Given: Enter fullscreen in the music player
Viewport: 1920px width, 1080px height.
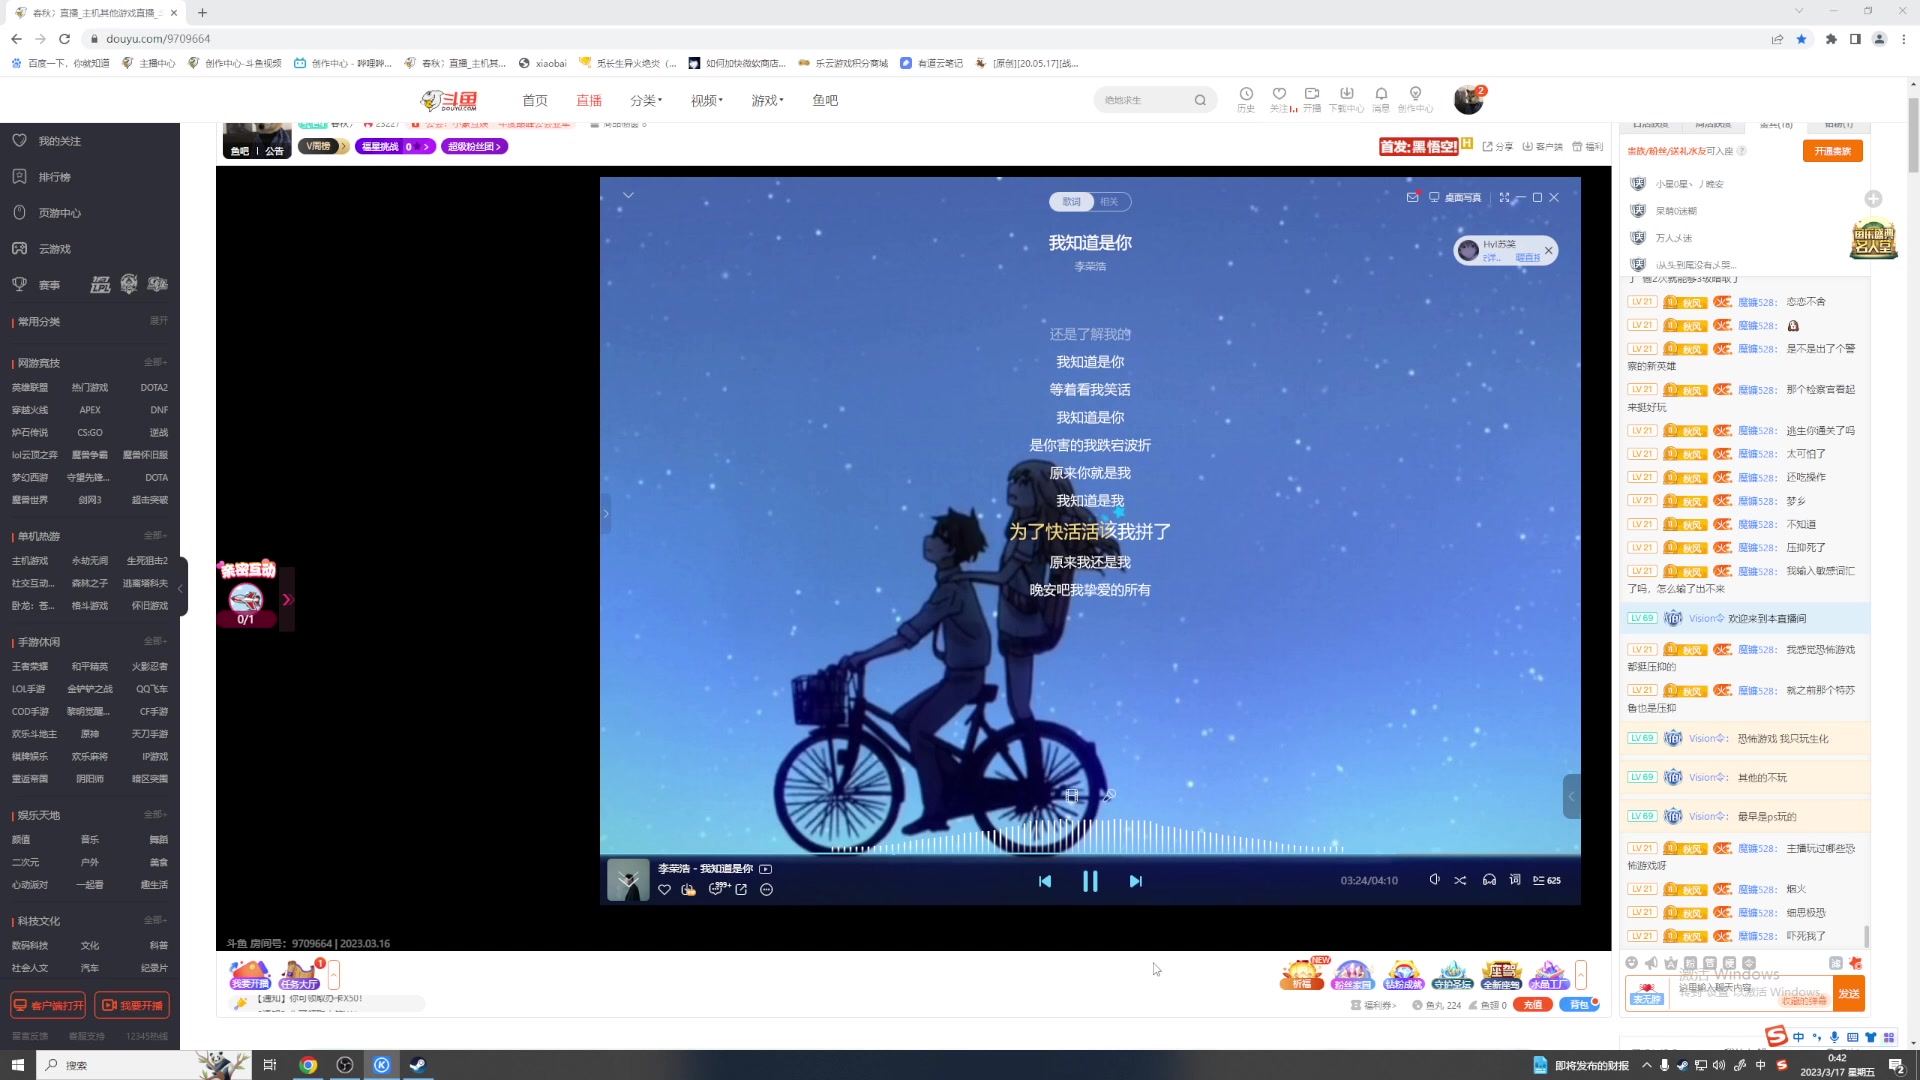Looking at the screenshot, I should [1504, 197].
